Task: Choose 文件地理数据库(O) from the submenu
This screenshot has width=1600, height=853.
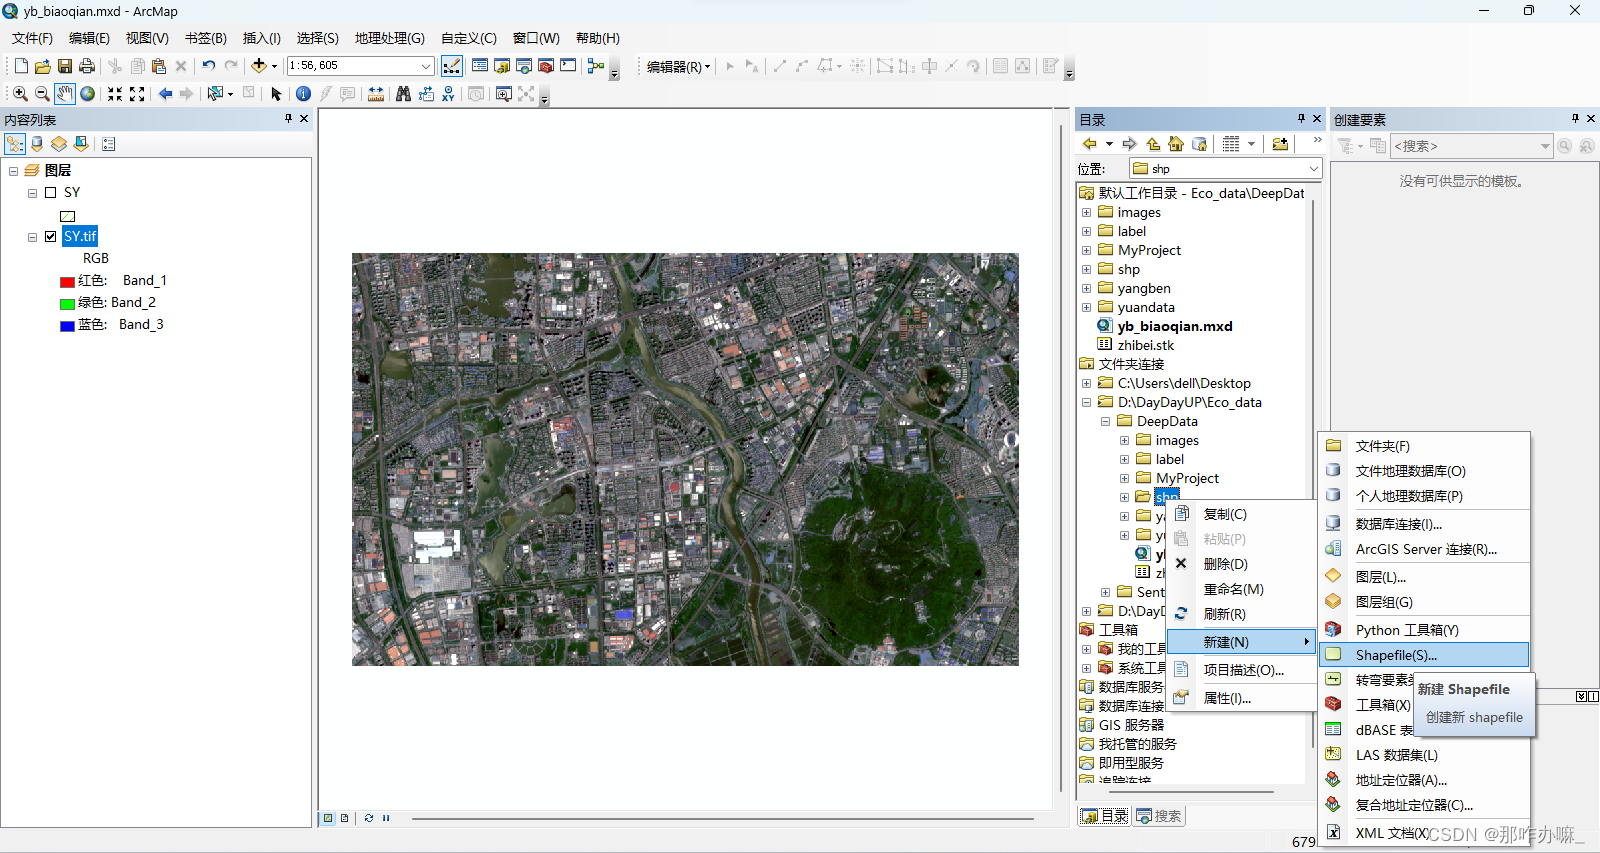Action: [x=1425, y=471]
